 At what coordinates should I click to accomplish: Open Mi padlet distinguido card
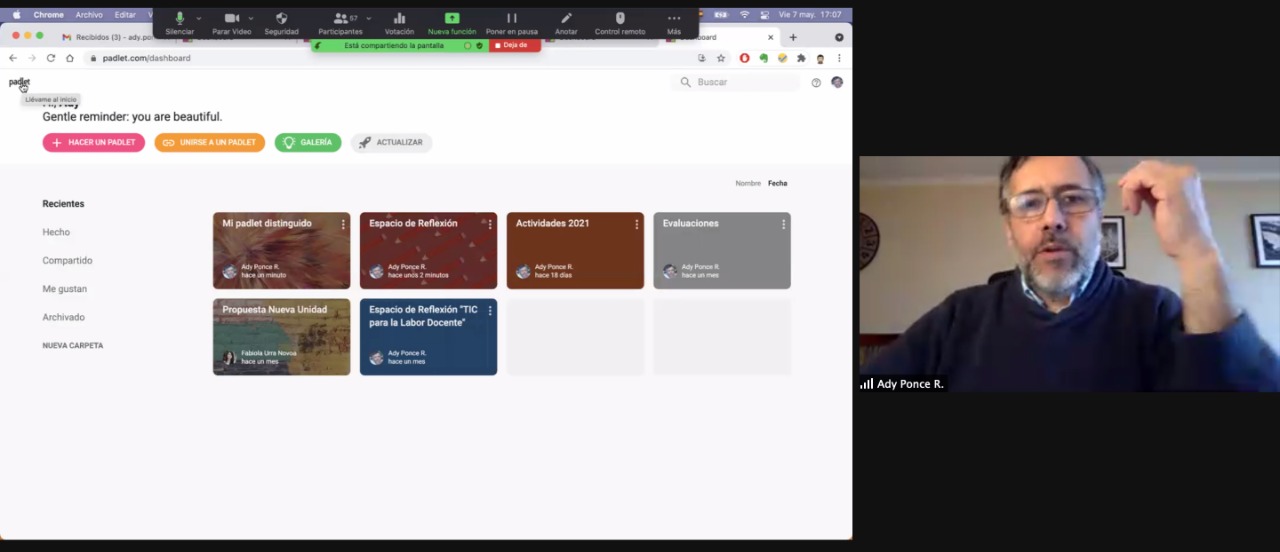(281, 251)
